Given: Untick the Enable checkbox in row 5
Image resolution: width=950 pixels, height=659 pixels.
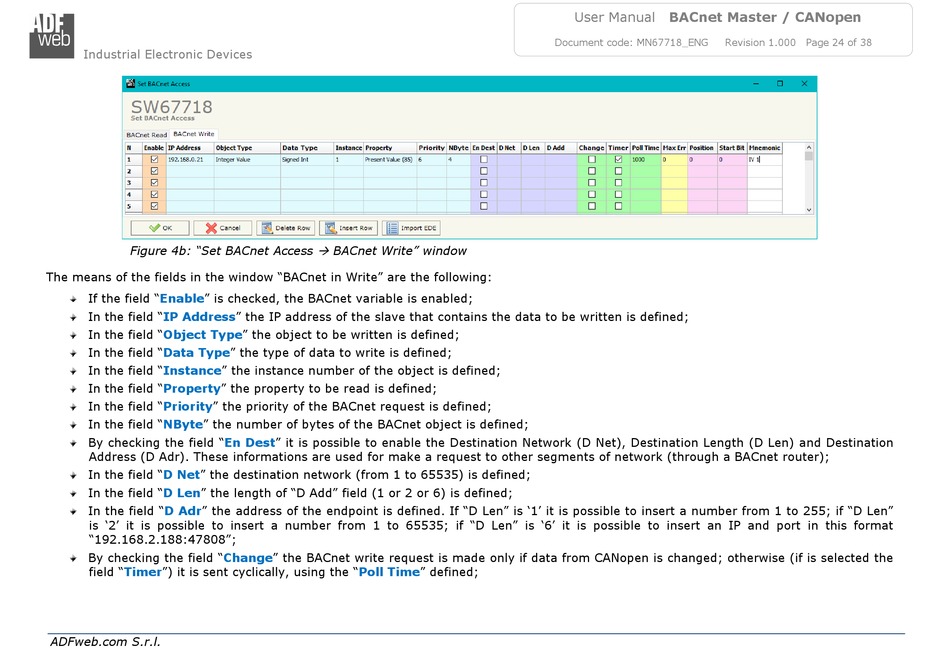Looking at the screenshot, I should [x=154, y=206].
